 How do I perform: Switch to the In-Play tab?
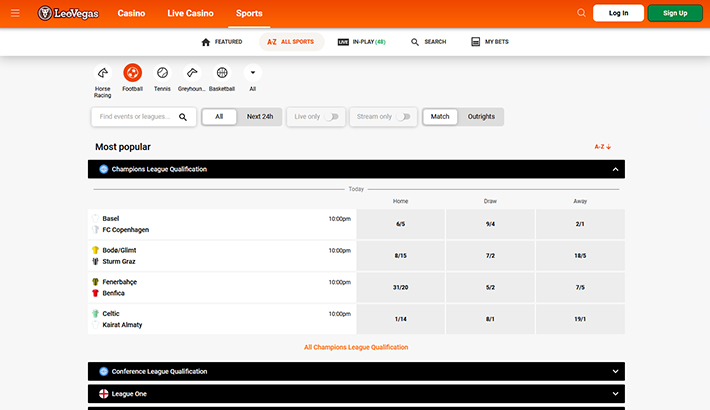tap(362, 42)
